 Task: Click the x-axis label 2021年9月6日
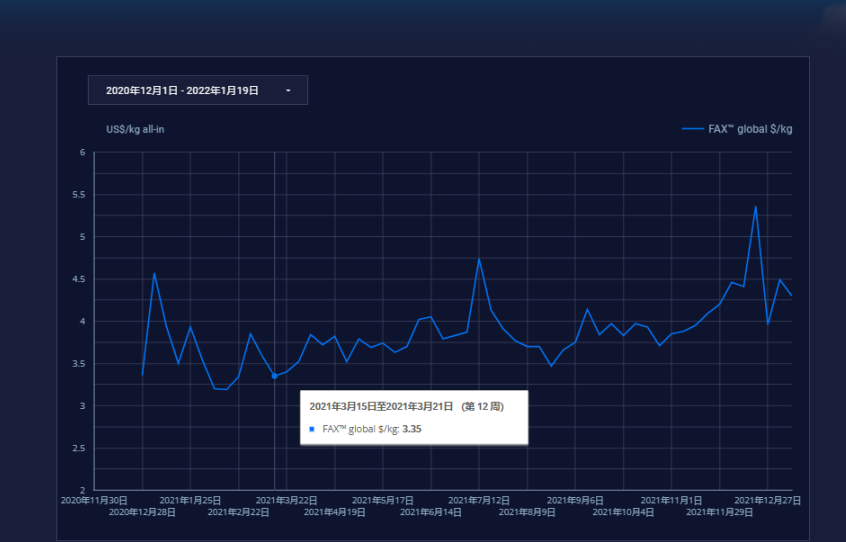coord(575,499)
